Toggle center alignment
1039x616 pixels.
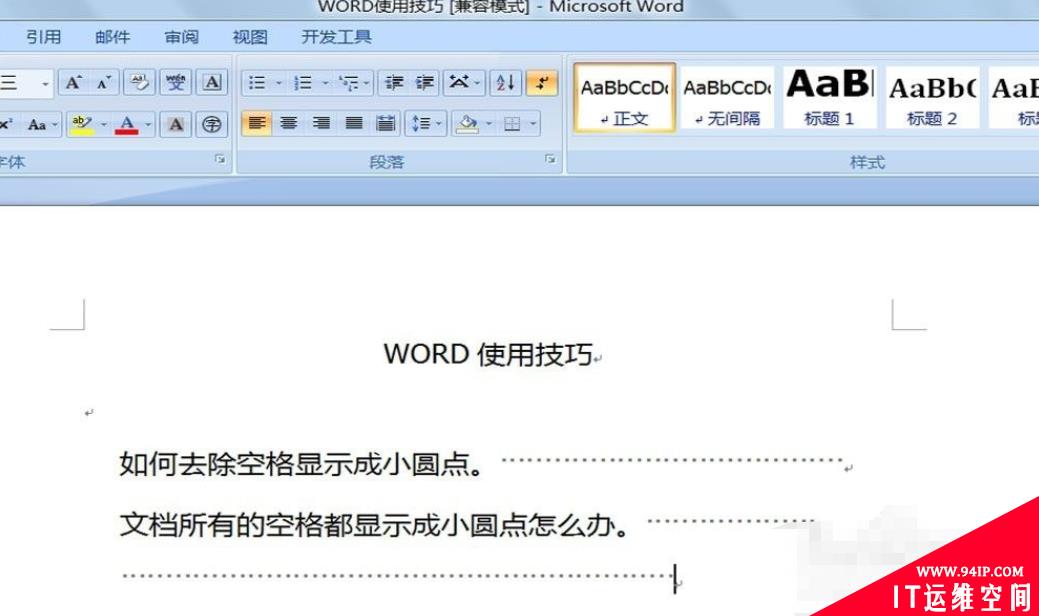[x=289, y=123]
